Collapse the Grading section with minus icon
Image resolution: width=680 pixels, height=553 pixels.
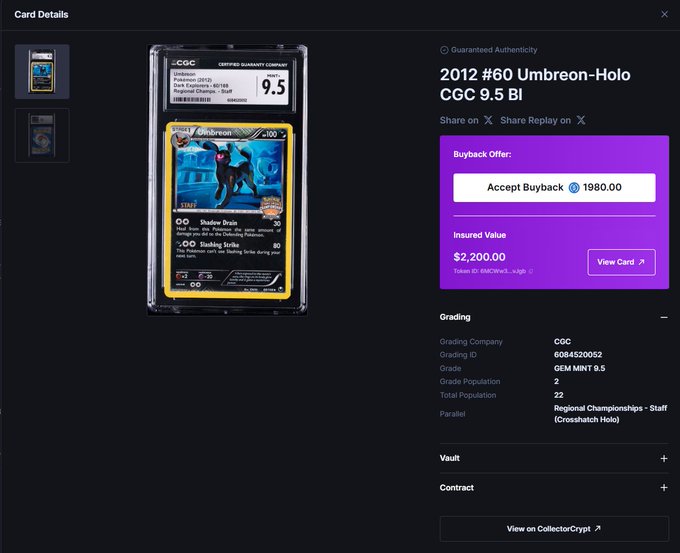[664, 317]
